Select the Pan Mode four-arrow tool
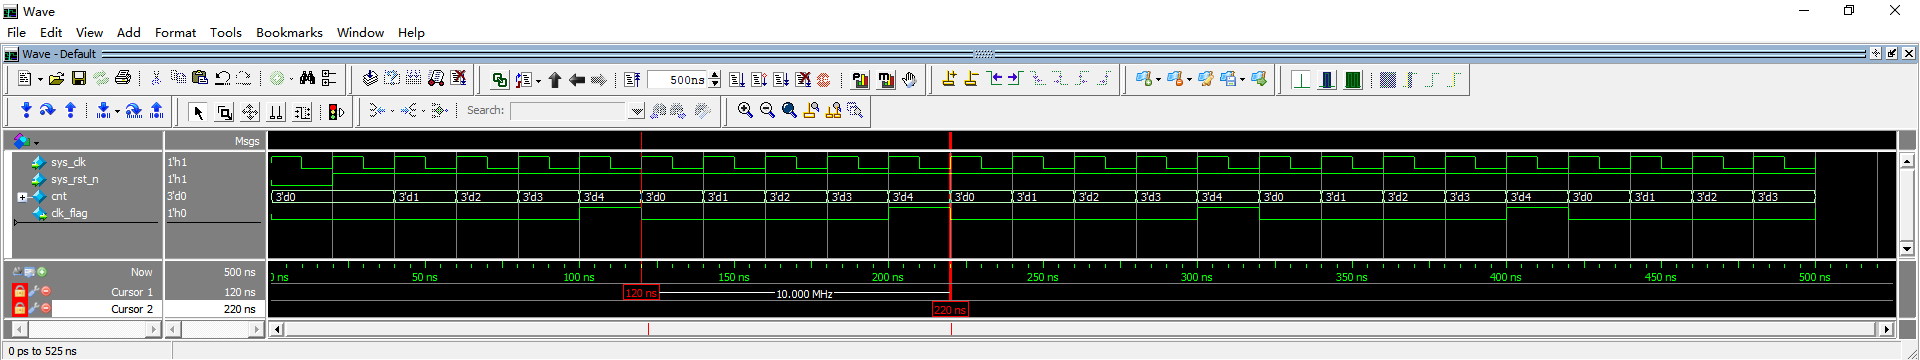1920x360 pixels. click(250, 112)
